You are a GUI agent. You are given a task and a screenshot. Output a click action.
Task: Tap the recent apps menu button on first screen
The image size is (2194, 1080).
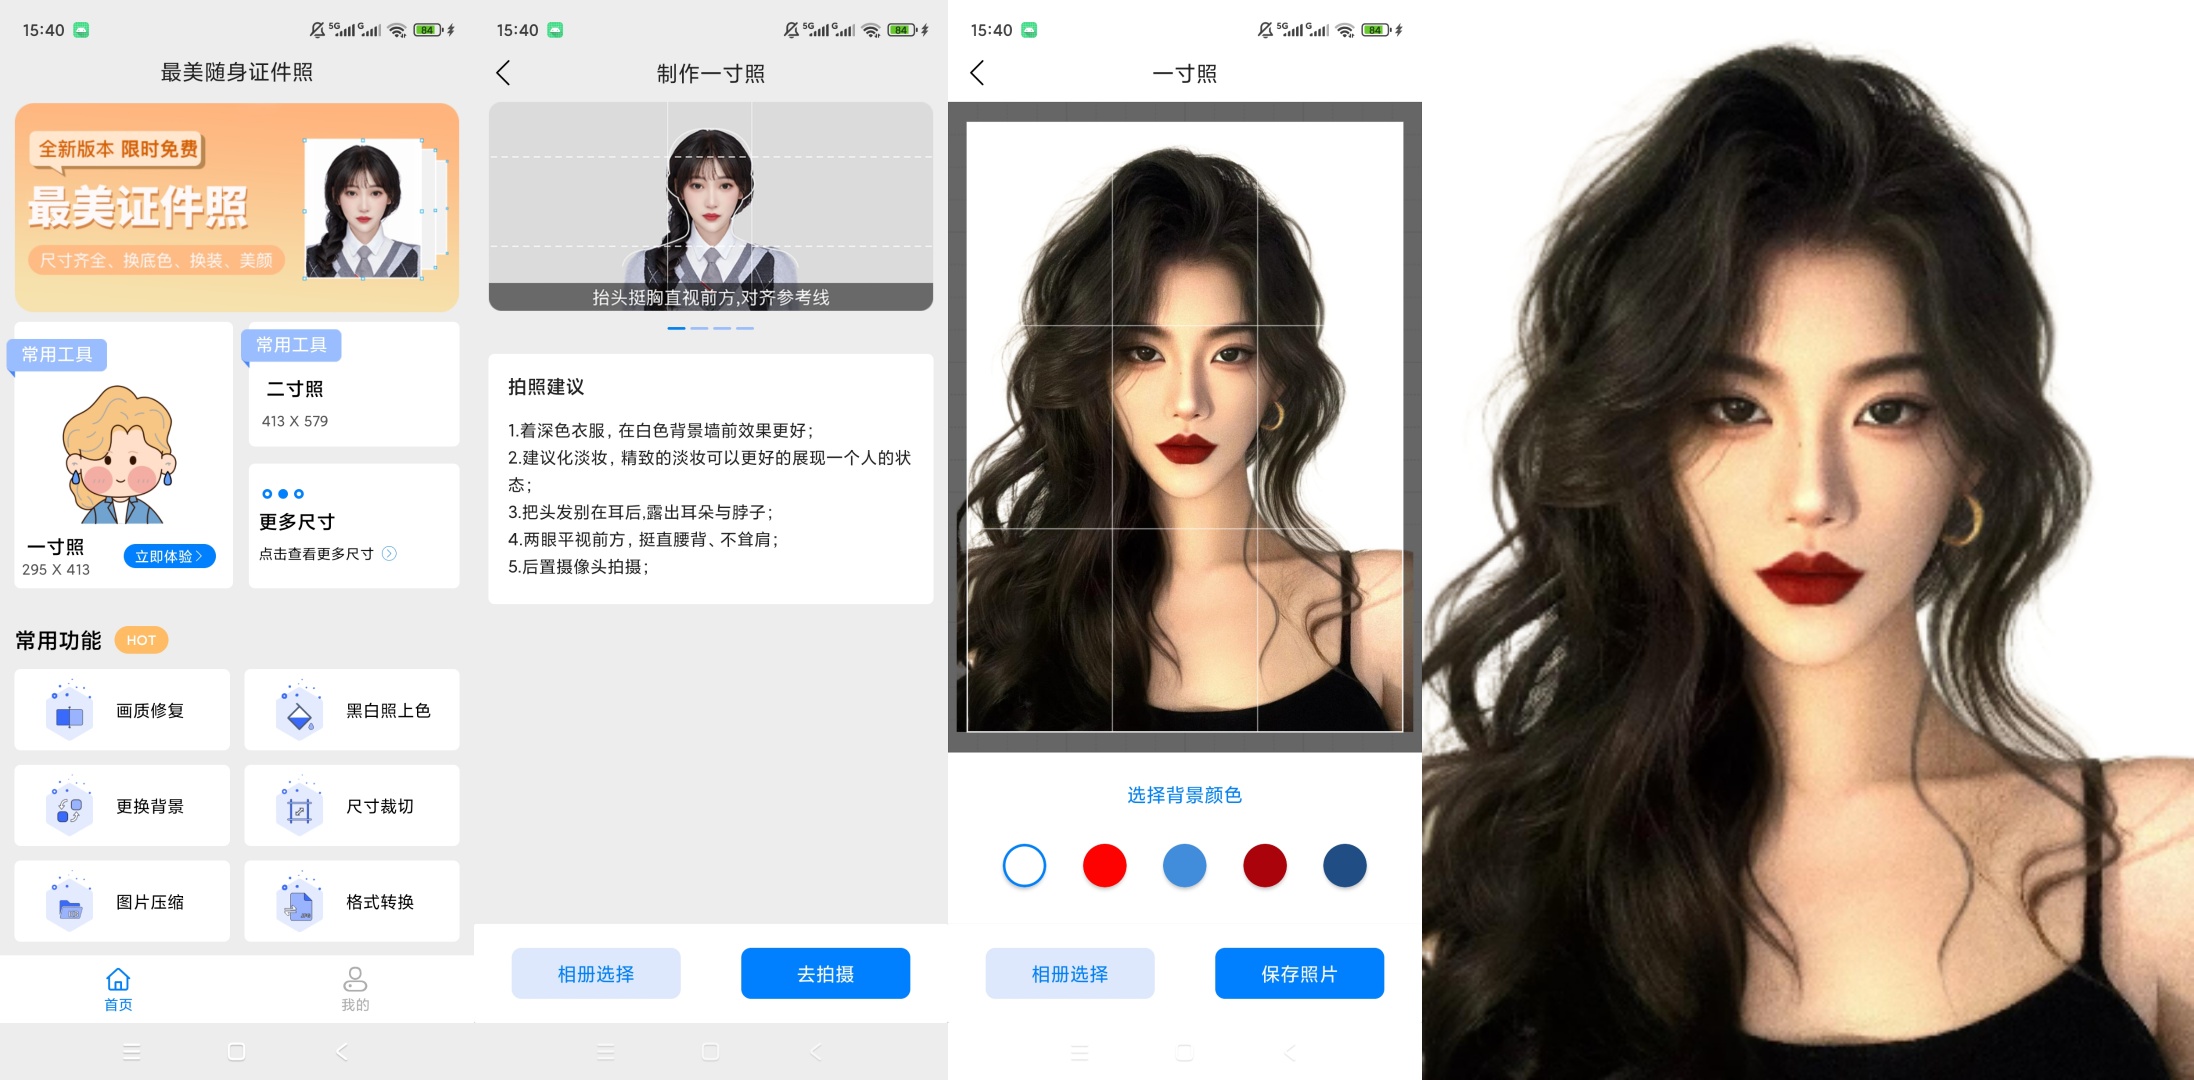(131, 1052)
